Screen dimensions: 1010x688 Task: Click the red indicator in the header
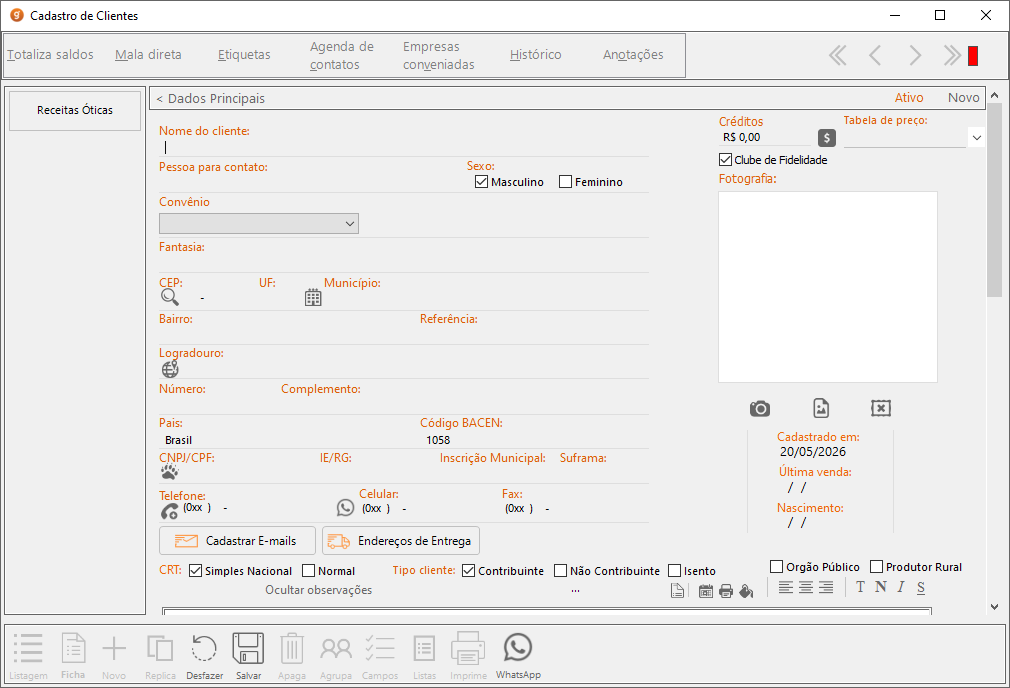(x=973, y=56)
